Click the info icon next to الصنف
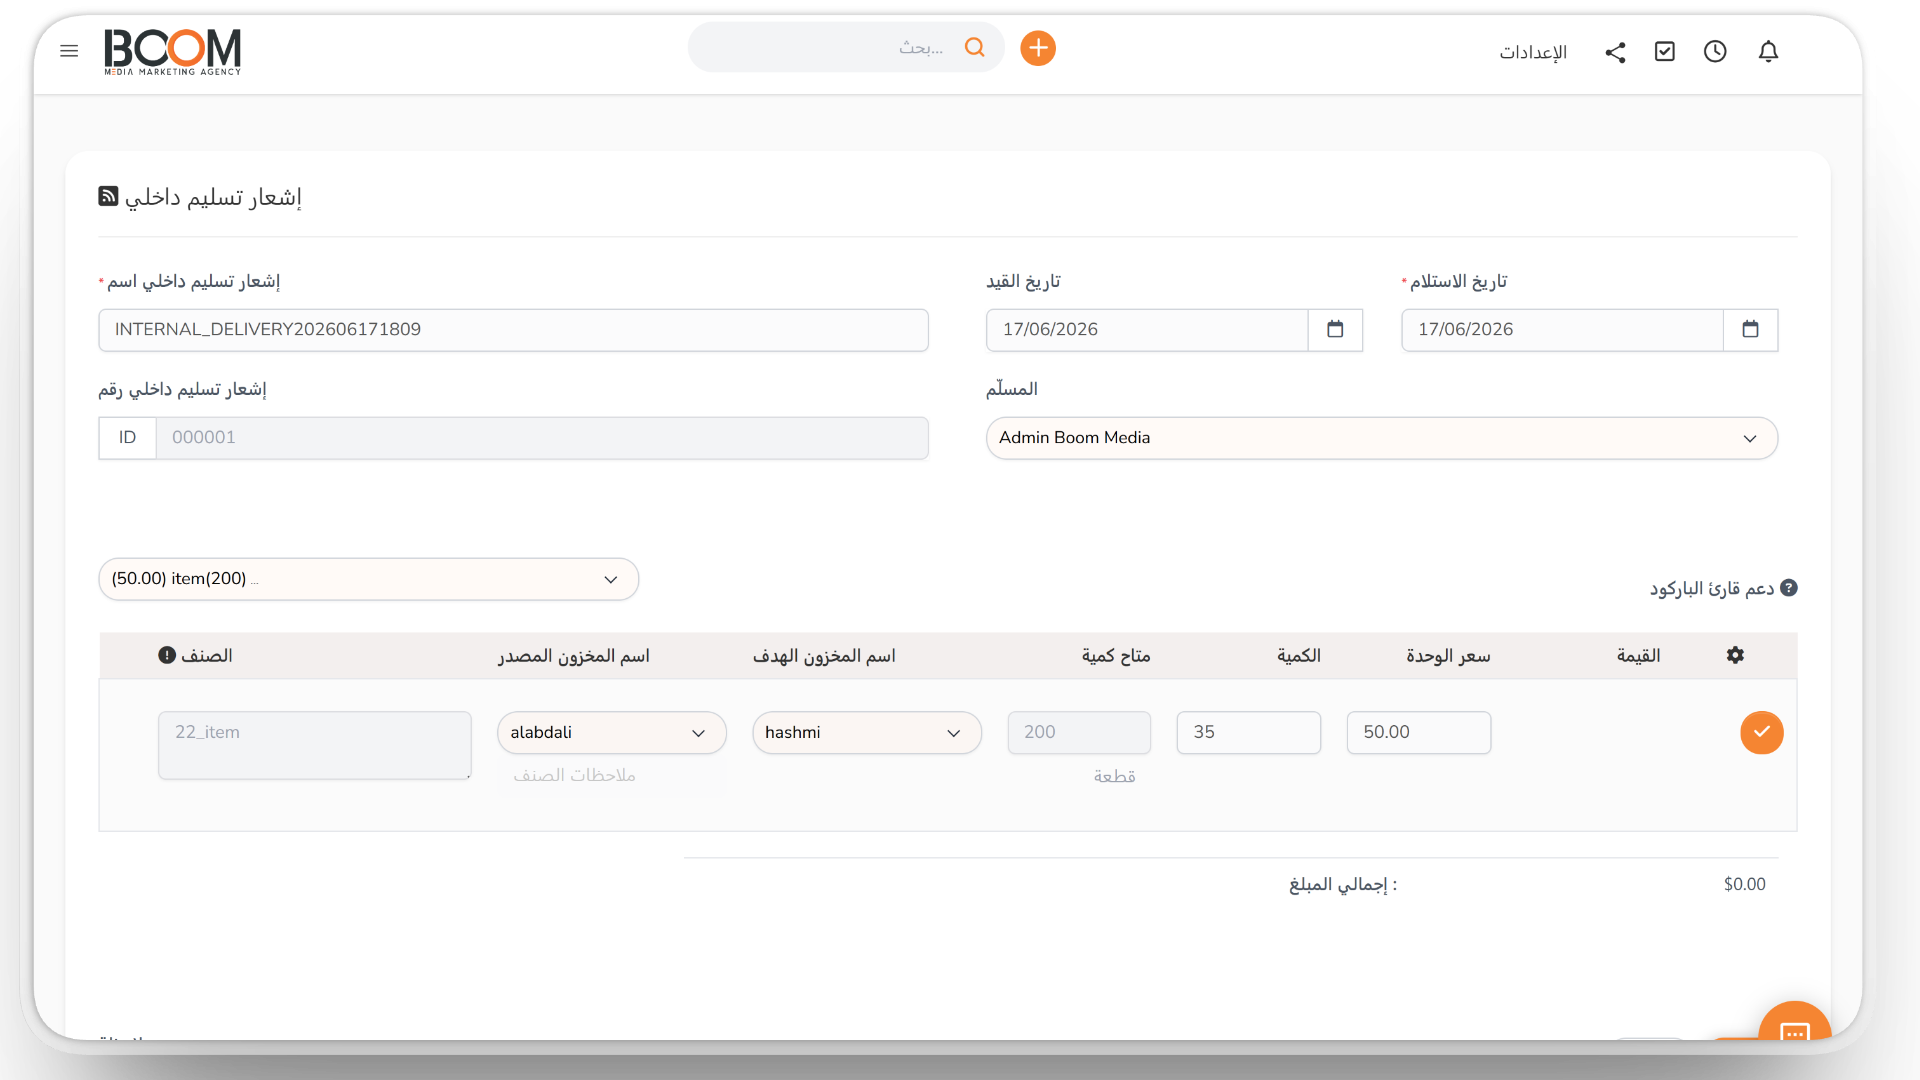This screenshot has width=1920, height=1080. click(167, 655)
